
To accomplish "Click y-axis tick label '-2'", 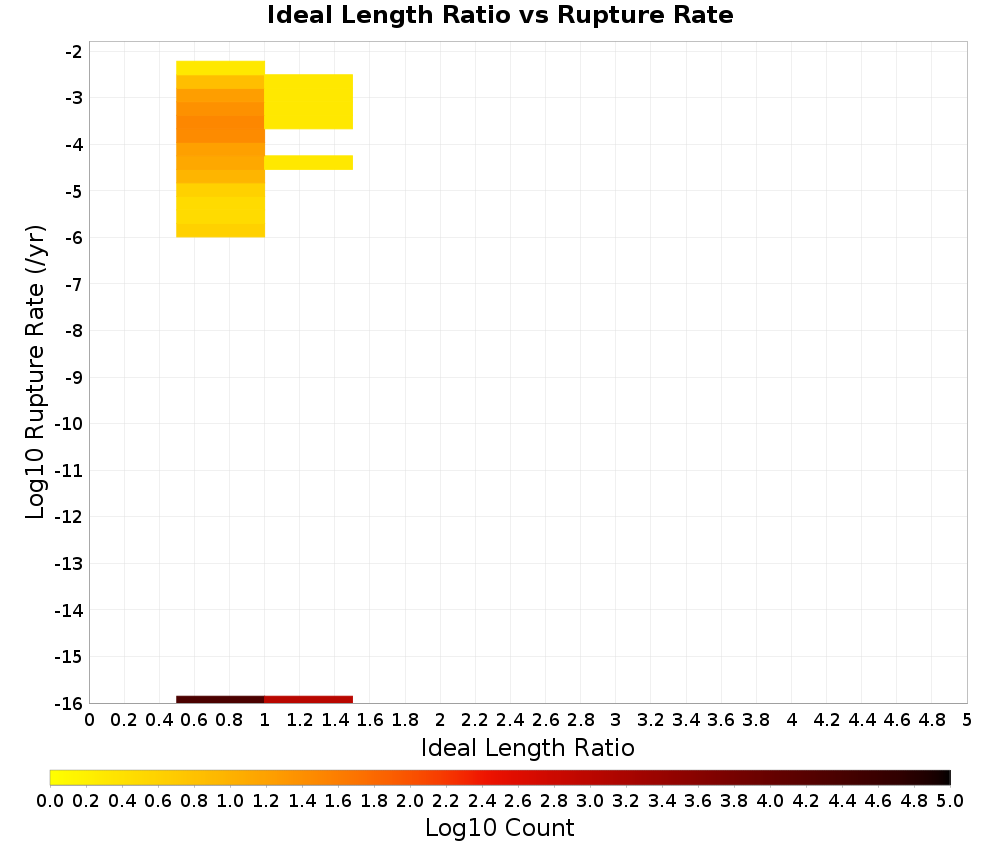I will tap(74, 52).
